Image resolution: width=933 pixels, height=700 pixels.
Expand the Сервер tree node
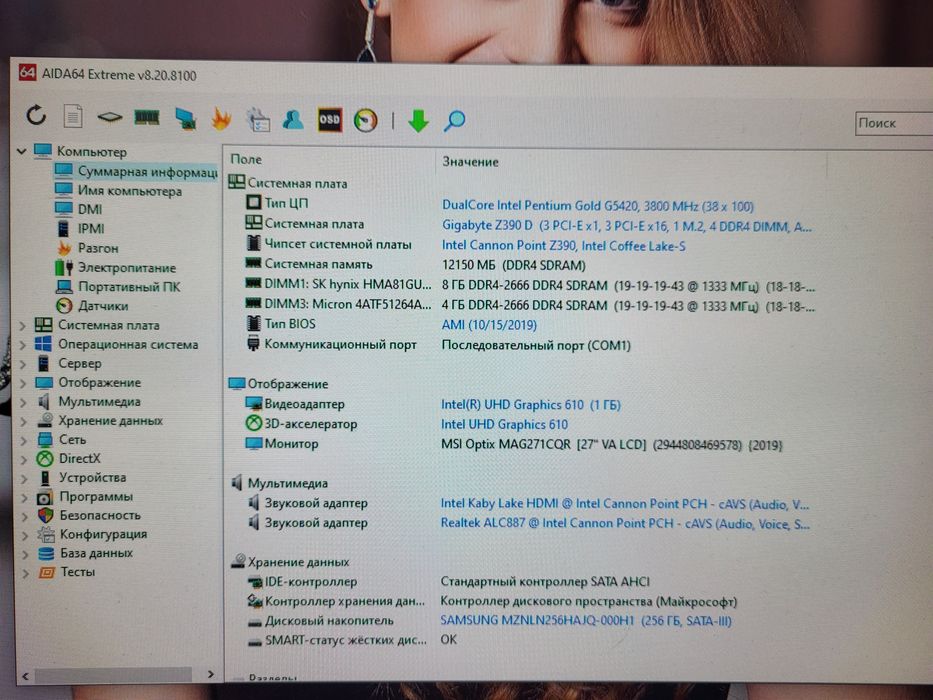click(23, 364)
